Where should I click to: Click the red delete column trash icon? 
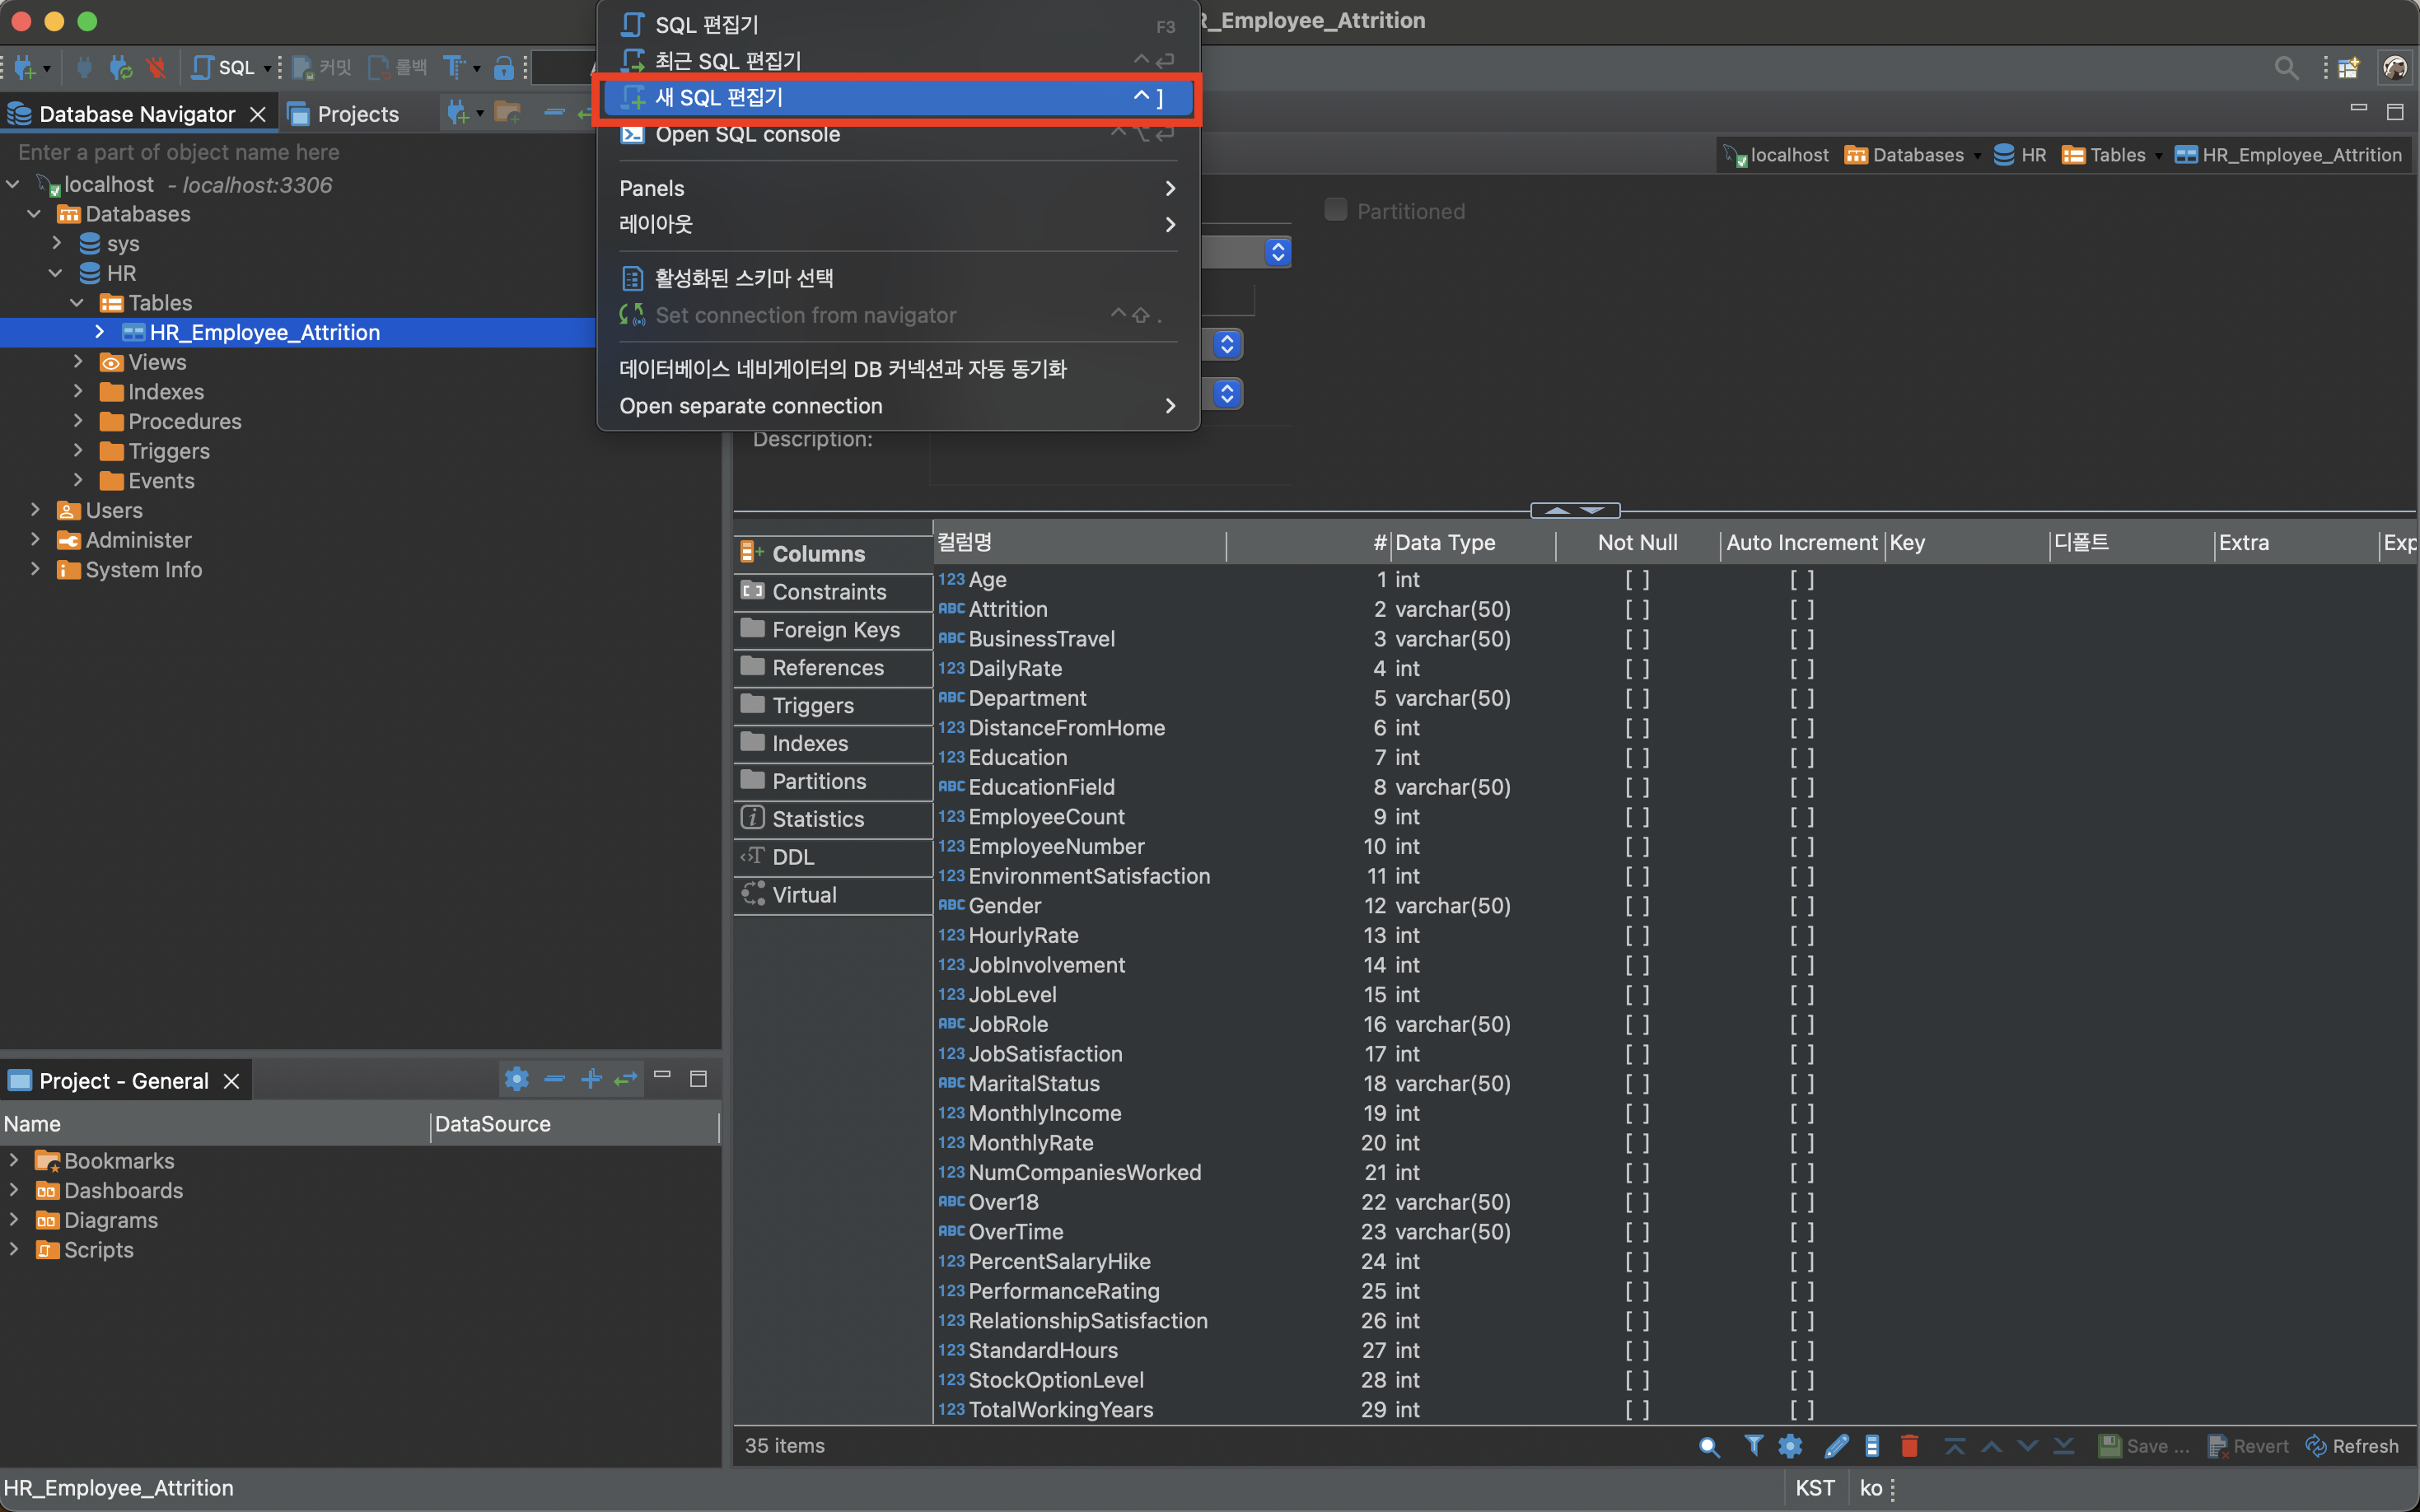pyautogui.click(x=1909, y=1446)
